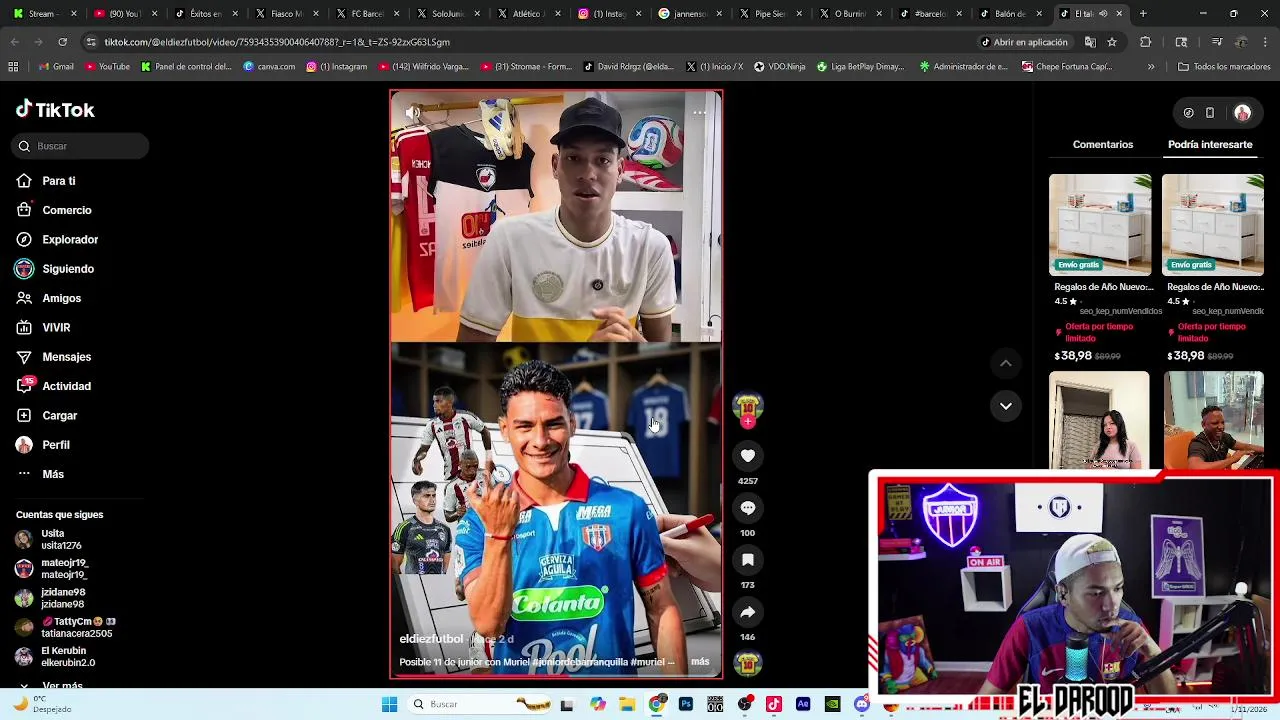Mute the video with speaker icon

tap(412, 113)
